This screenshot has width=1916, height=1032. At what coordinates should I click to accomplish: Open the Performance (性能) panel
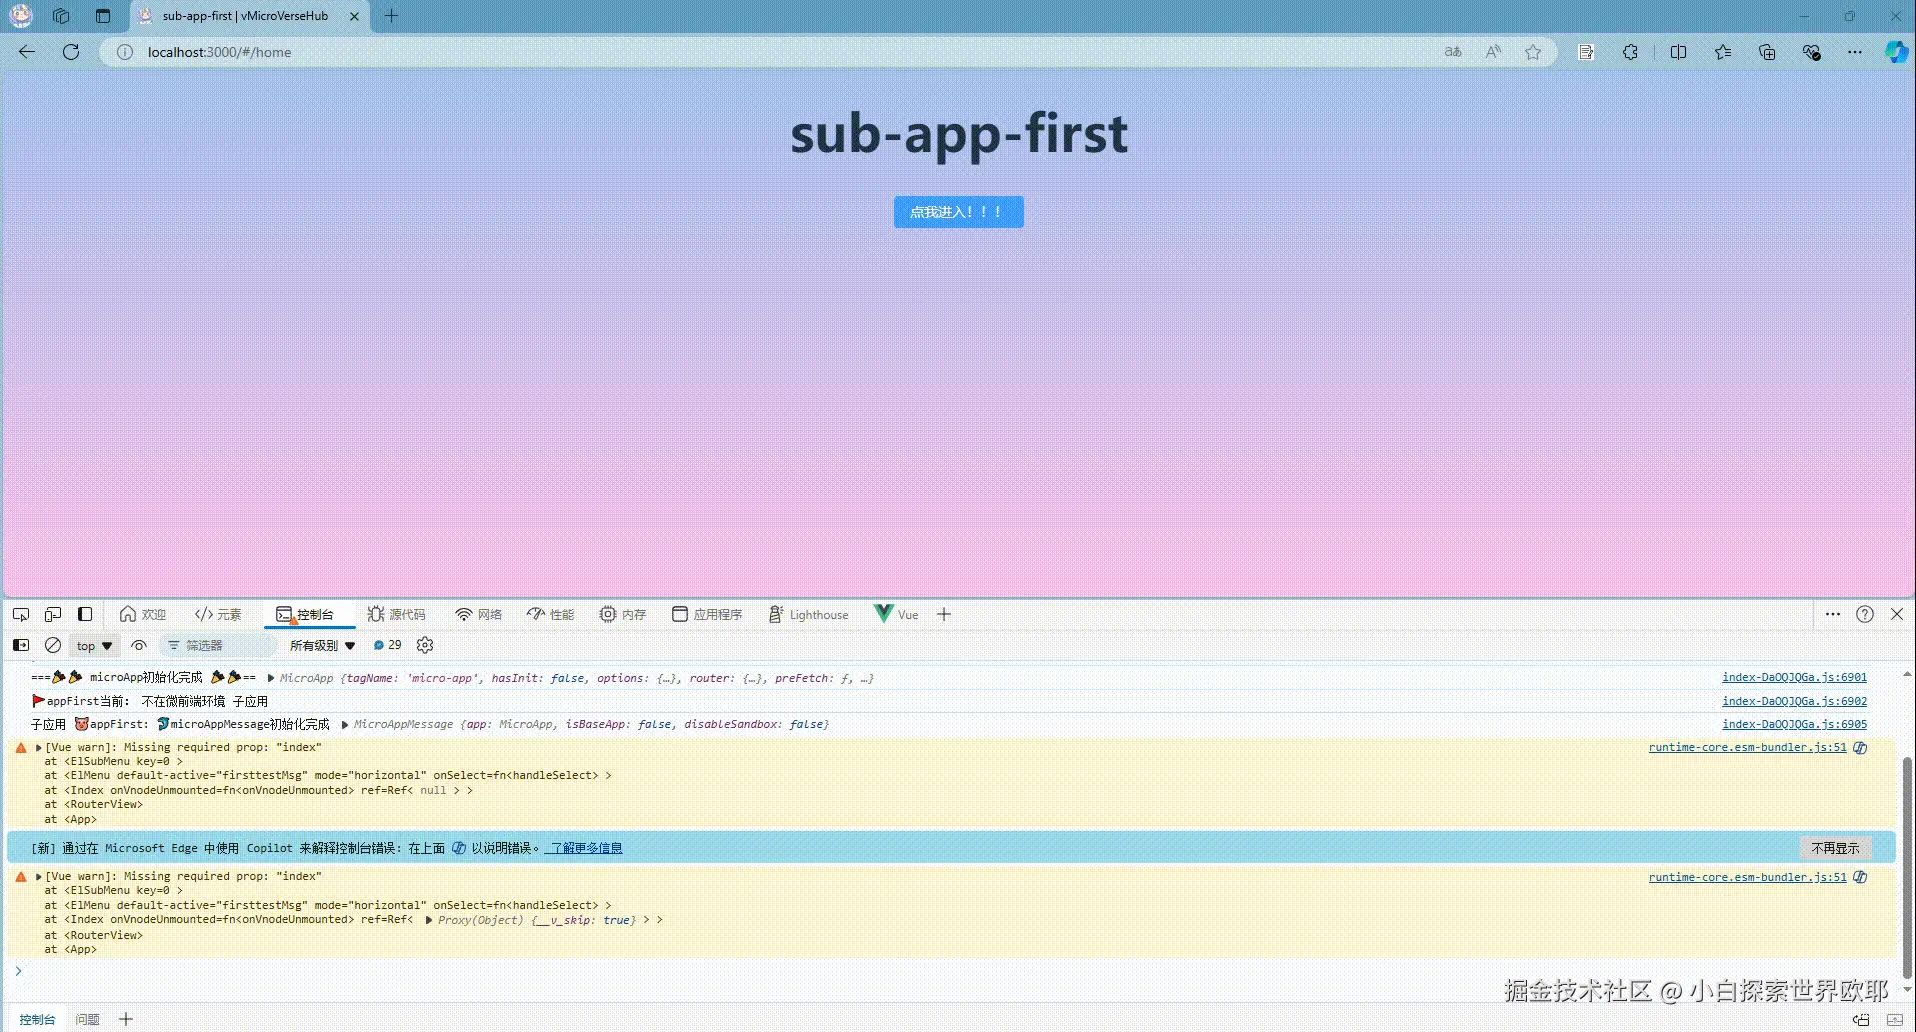point(550,614)
